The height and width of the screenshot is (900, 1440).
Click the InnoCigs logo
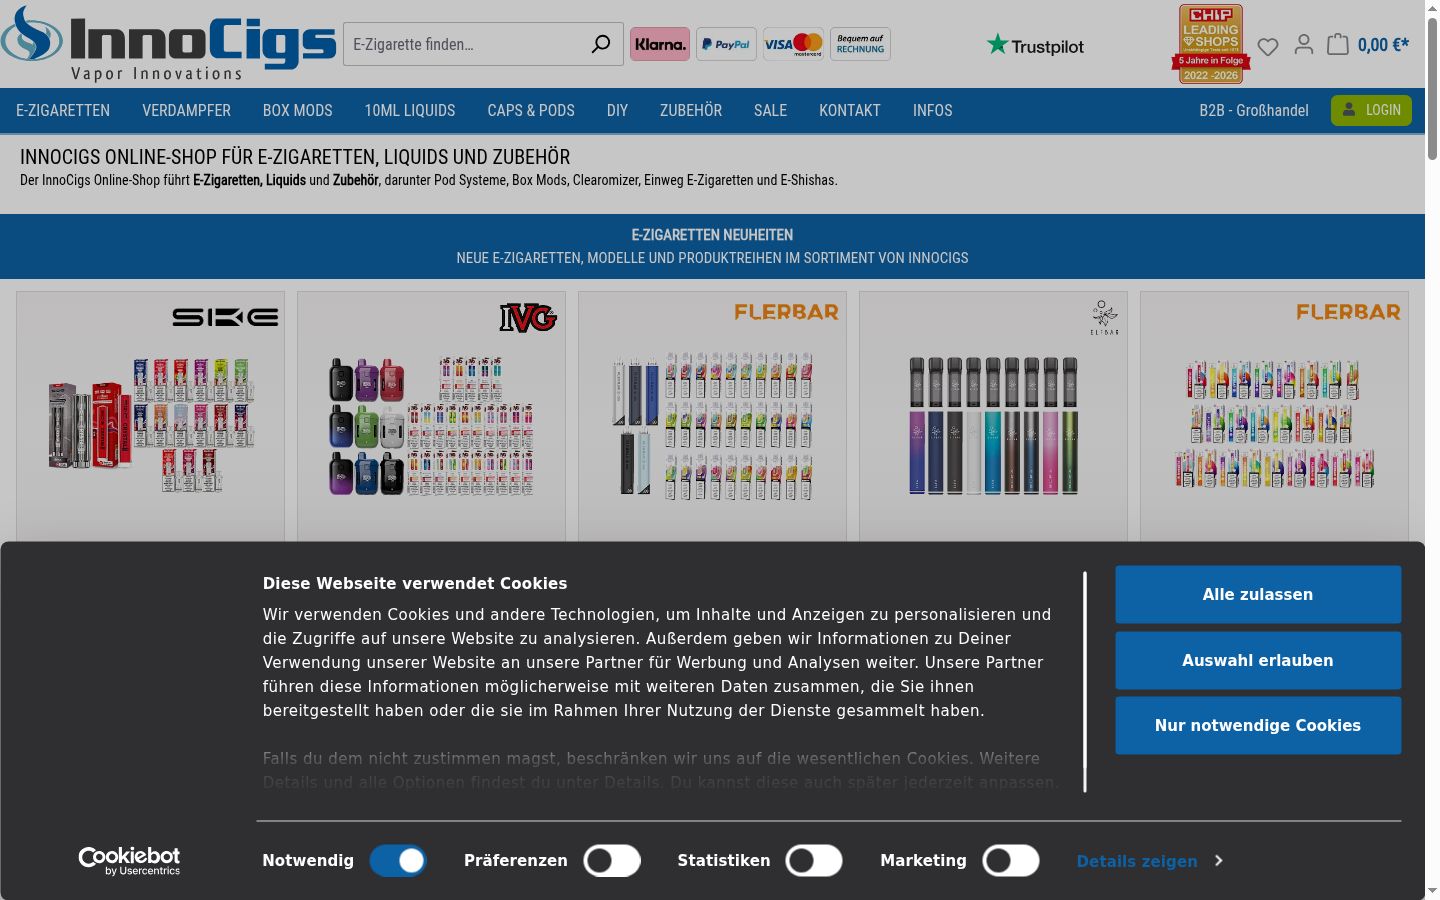168,43
